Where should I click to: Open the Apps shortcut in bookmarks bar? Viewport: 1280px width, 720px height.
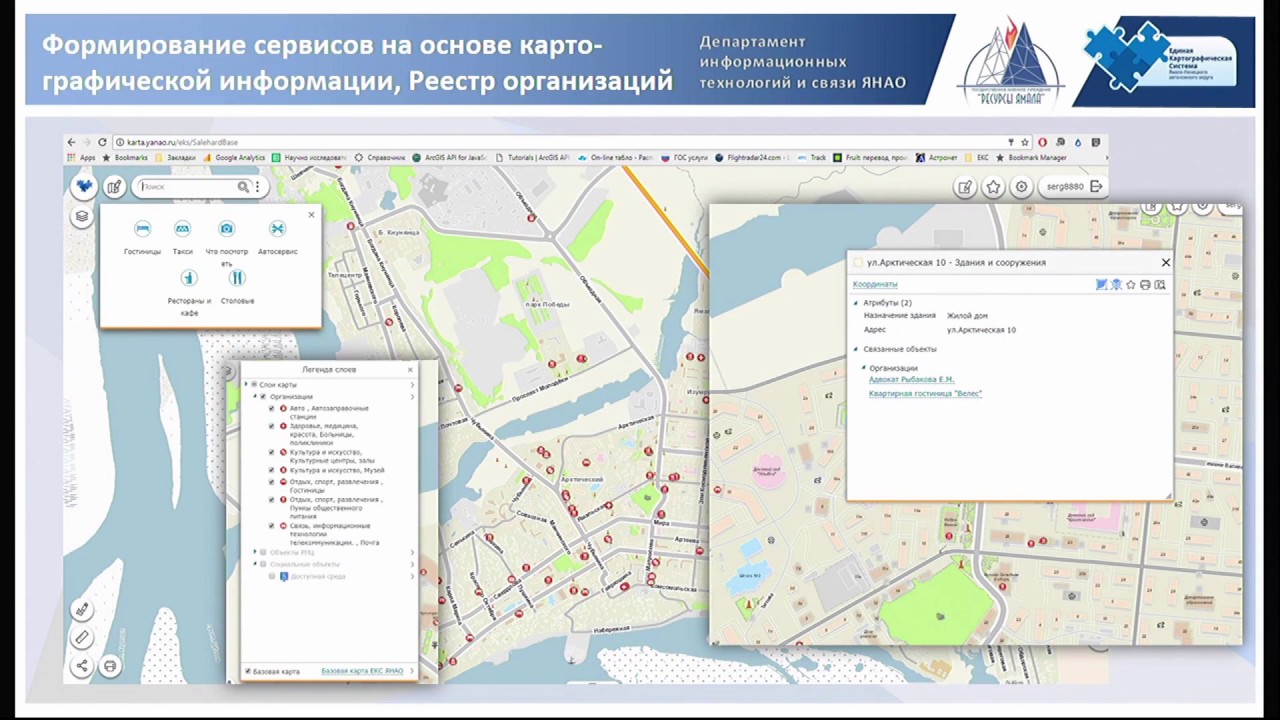pyautogui.click(x=82, y=158)
